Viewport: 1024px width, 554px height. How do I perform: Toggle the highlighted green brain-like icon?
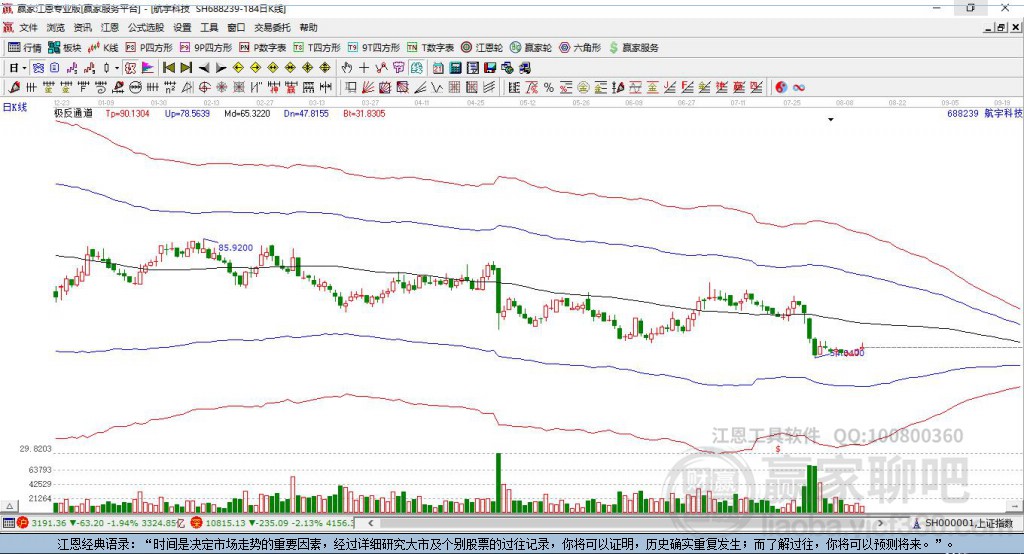(416, 67)
